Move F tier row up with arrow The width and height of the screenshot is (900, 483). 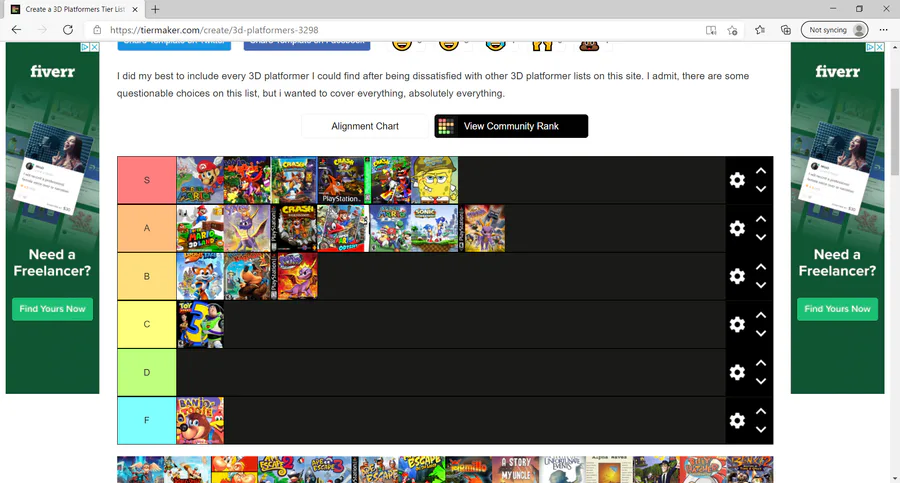[761, 411]
